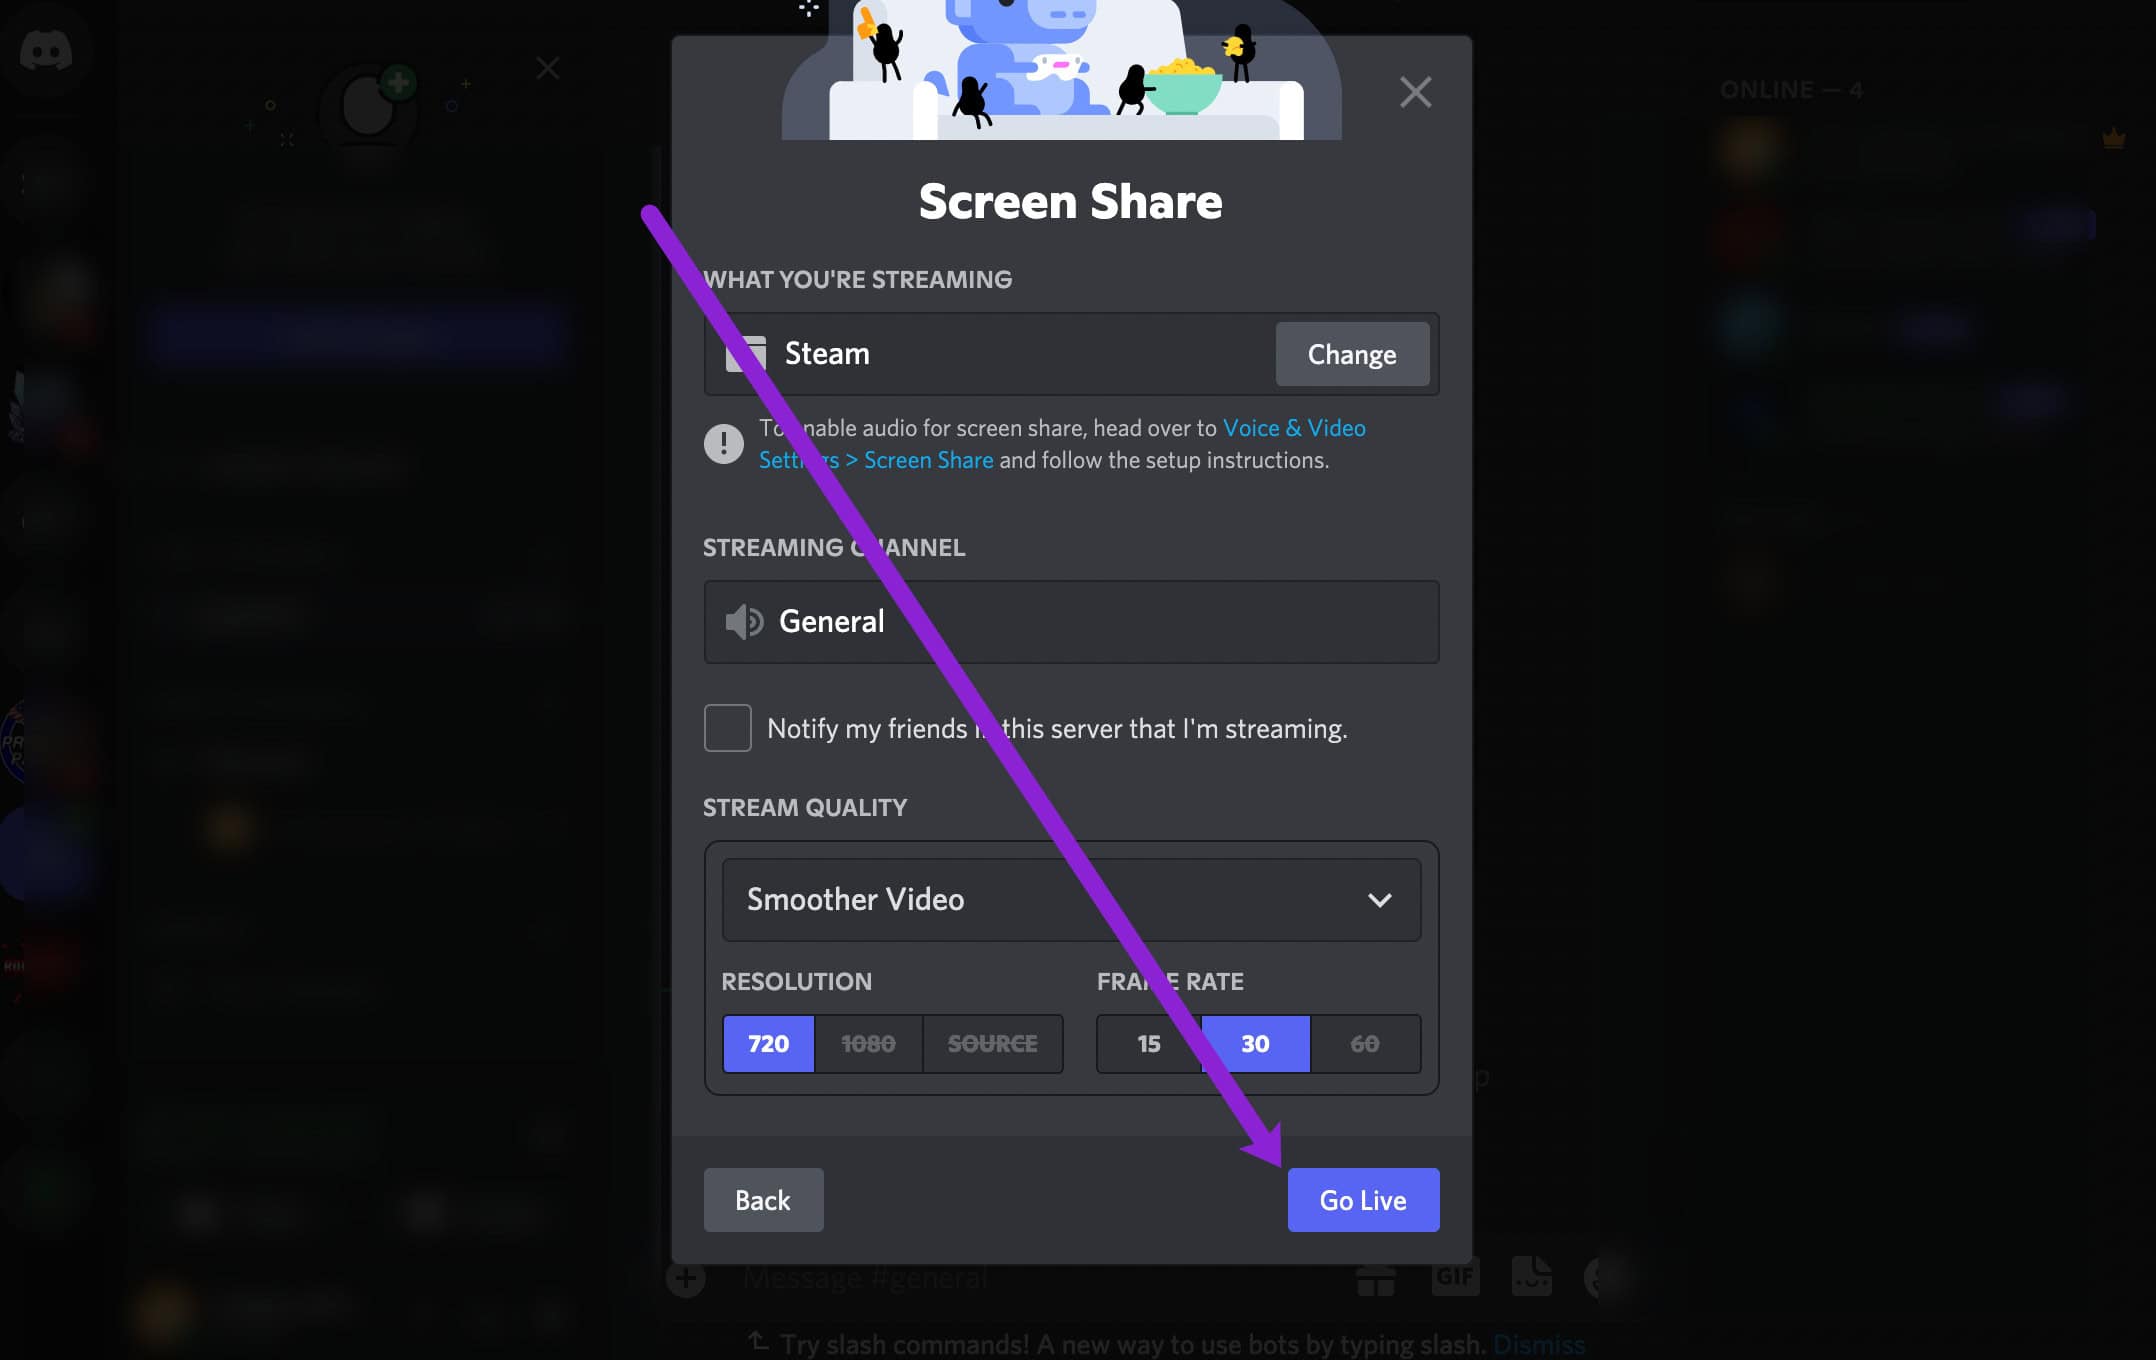Select 1080 resolution option

[x=868, y=1044]
